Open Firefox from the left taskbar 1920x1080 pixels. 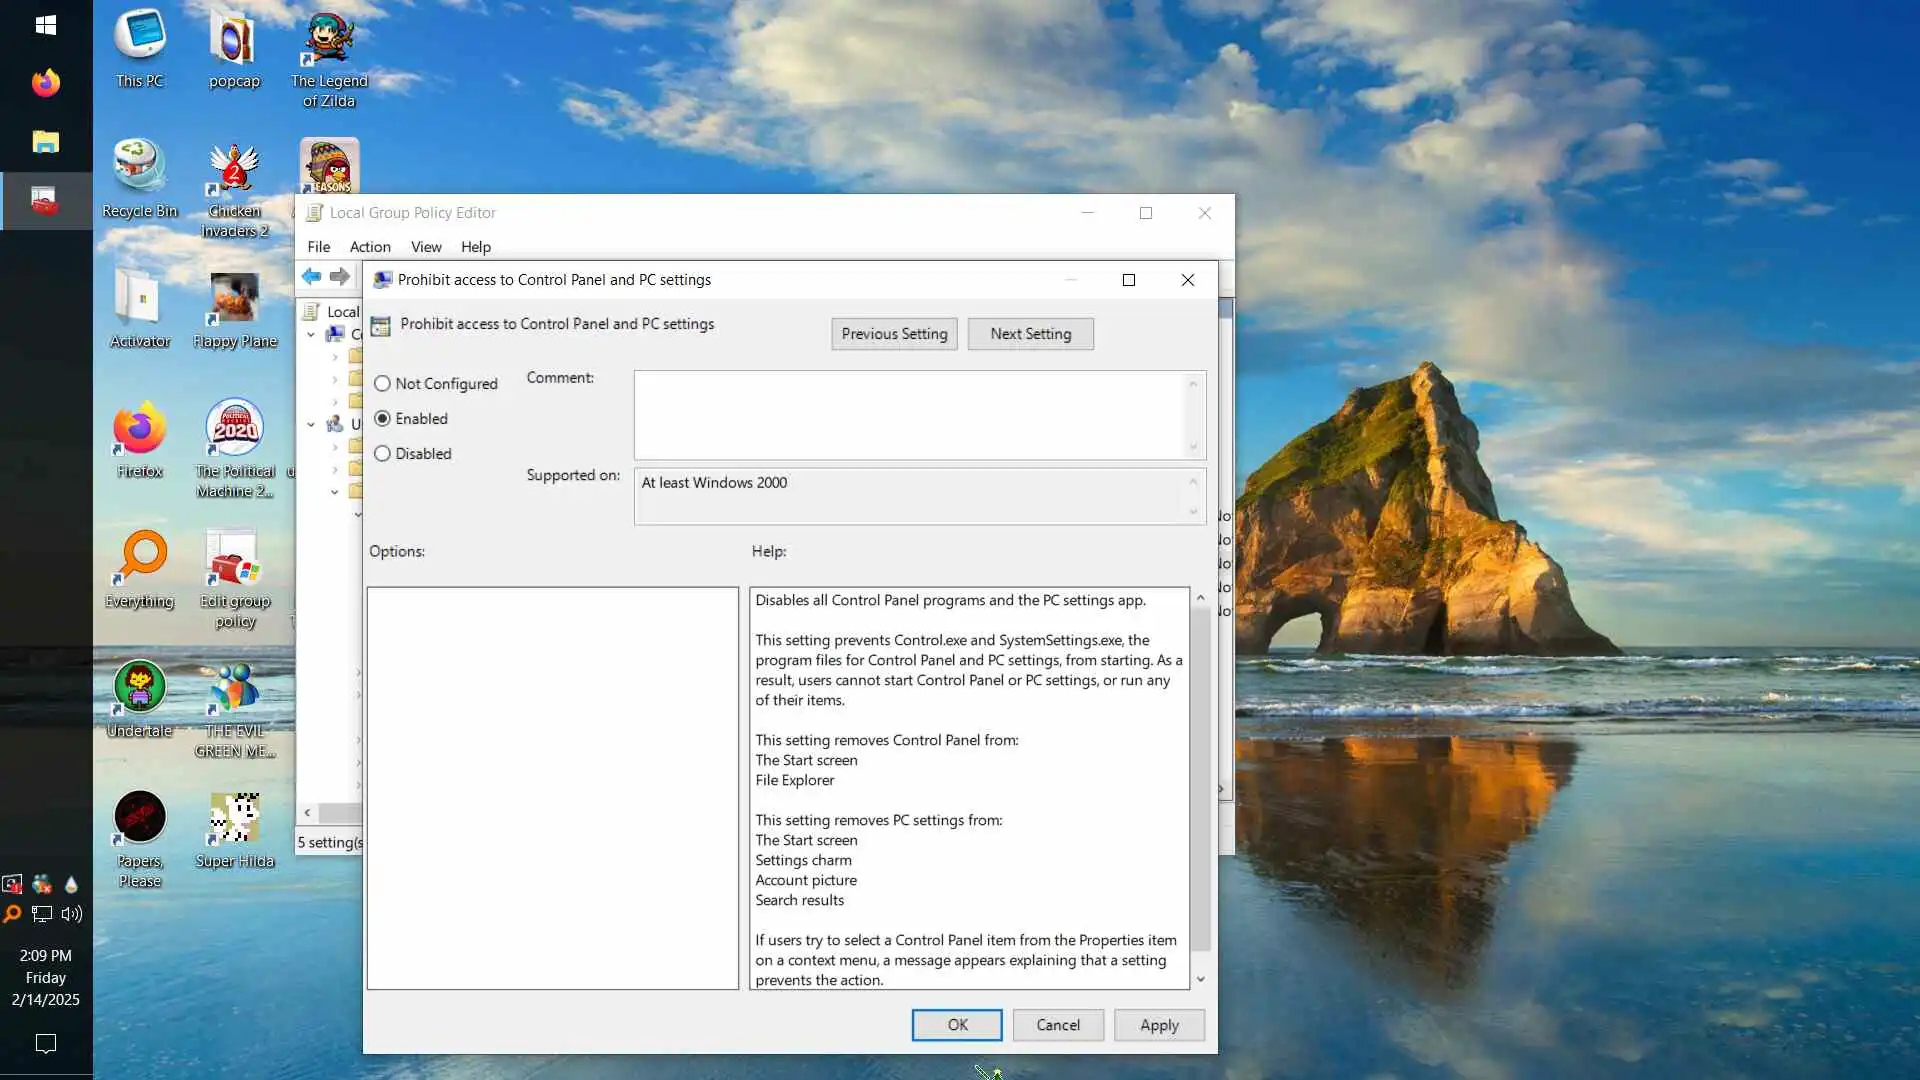45,83
